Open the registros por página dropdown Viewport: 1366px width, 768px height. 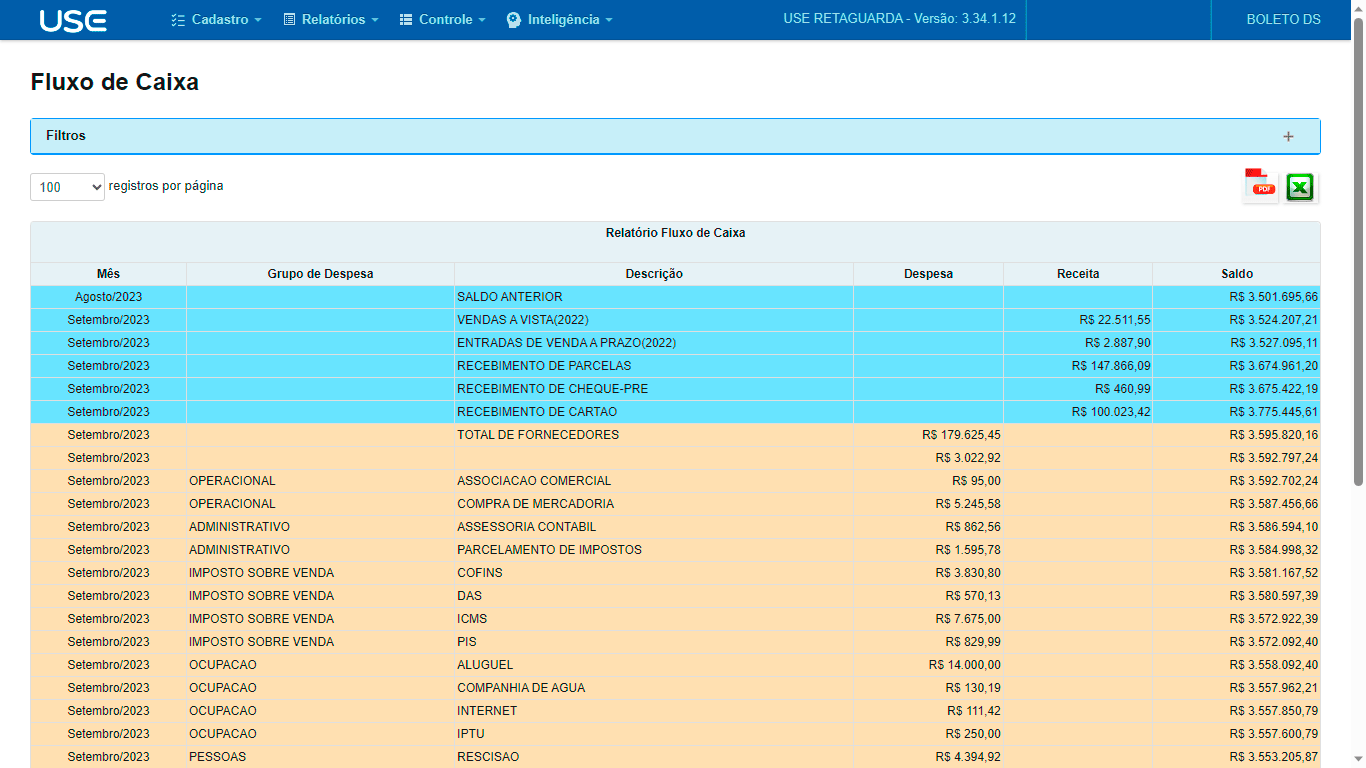(67, 187)
